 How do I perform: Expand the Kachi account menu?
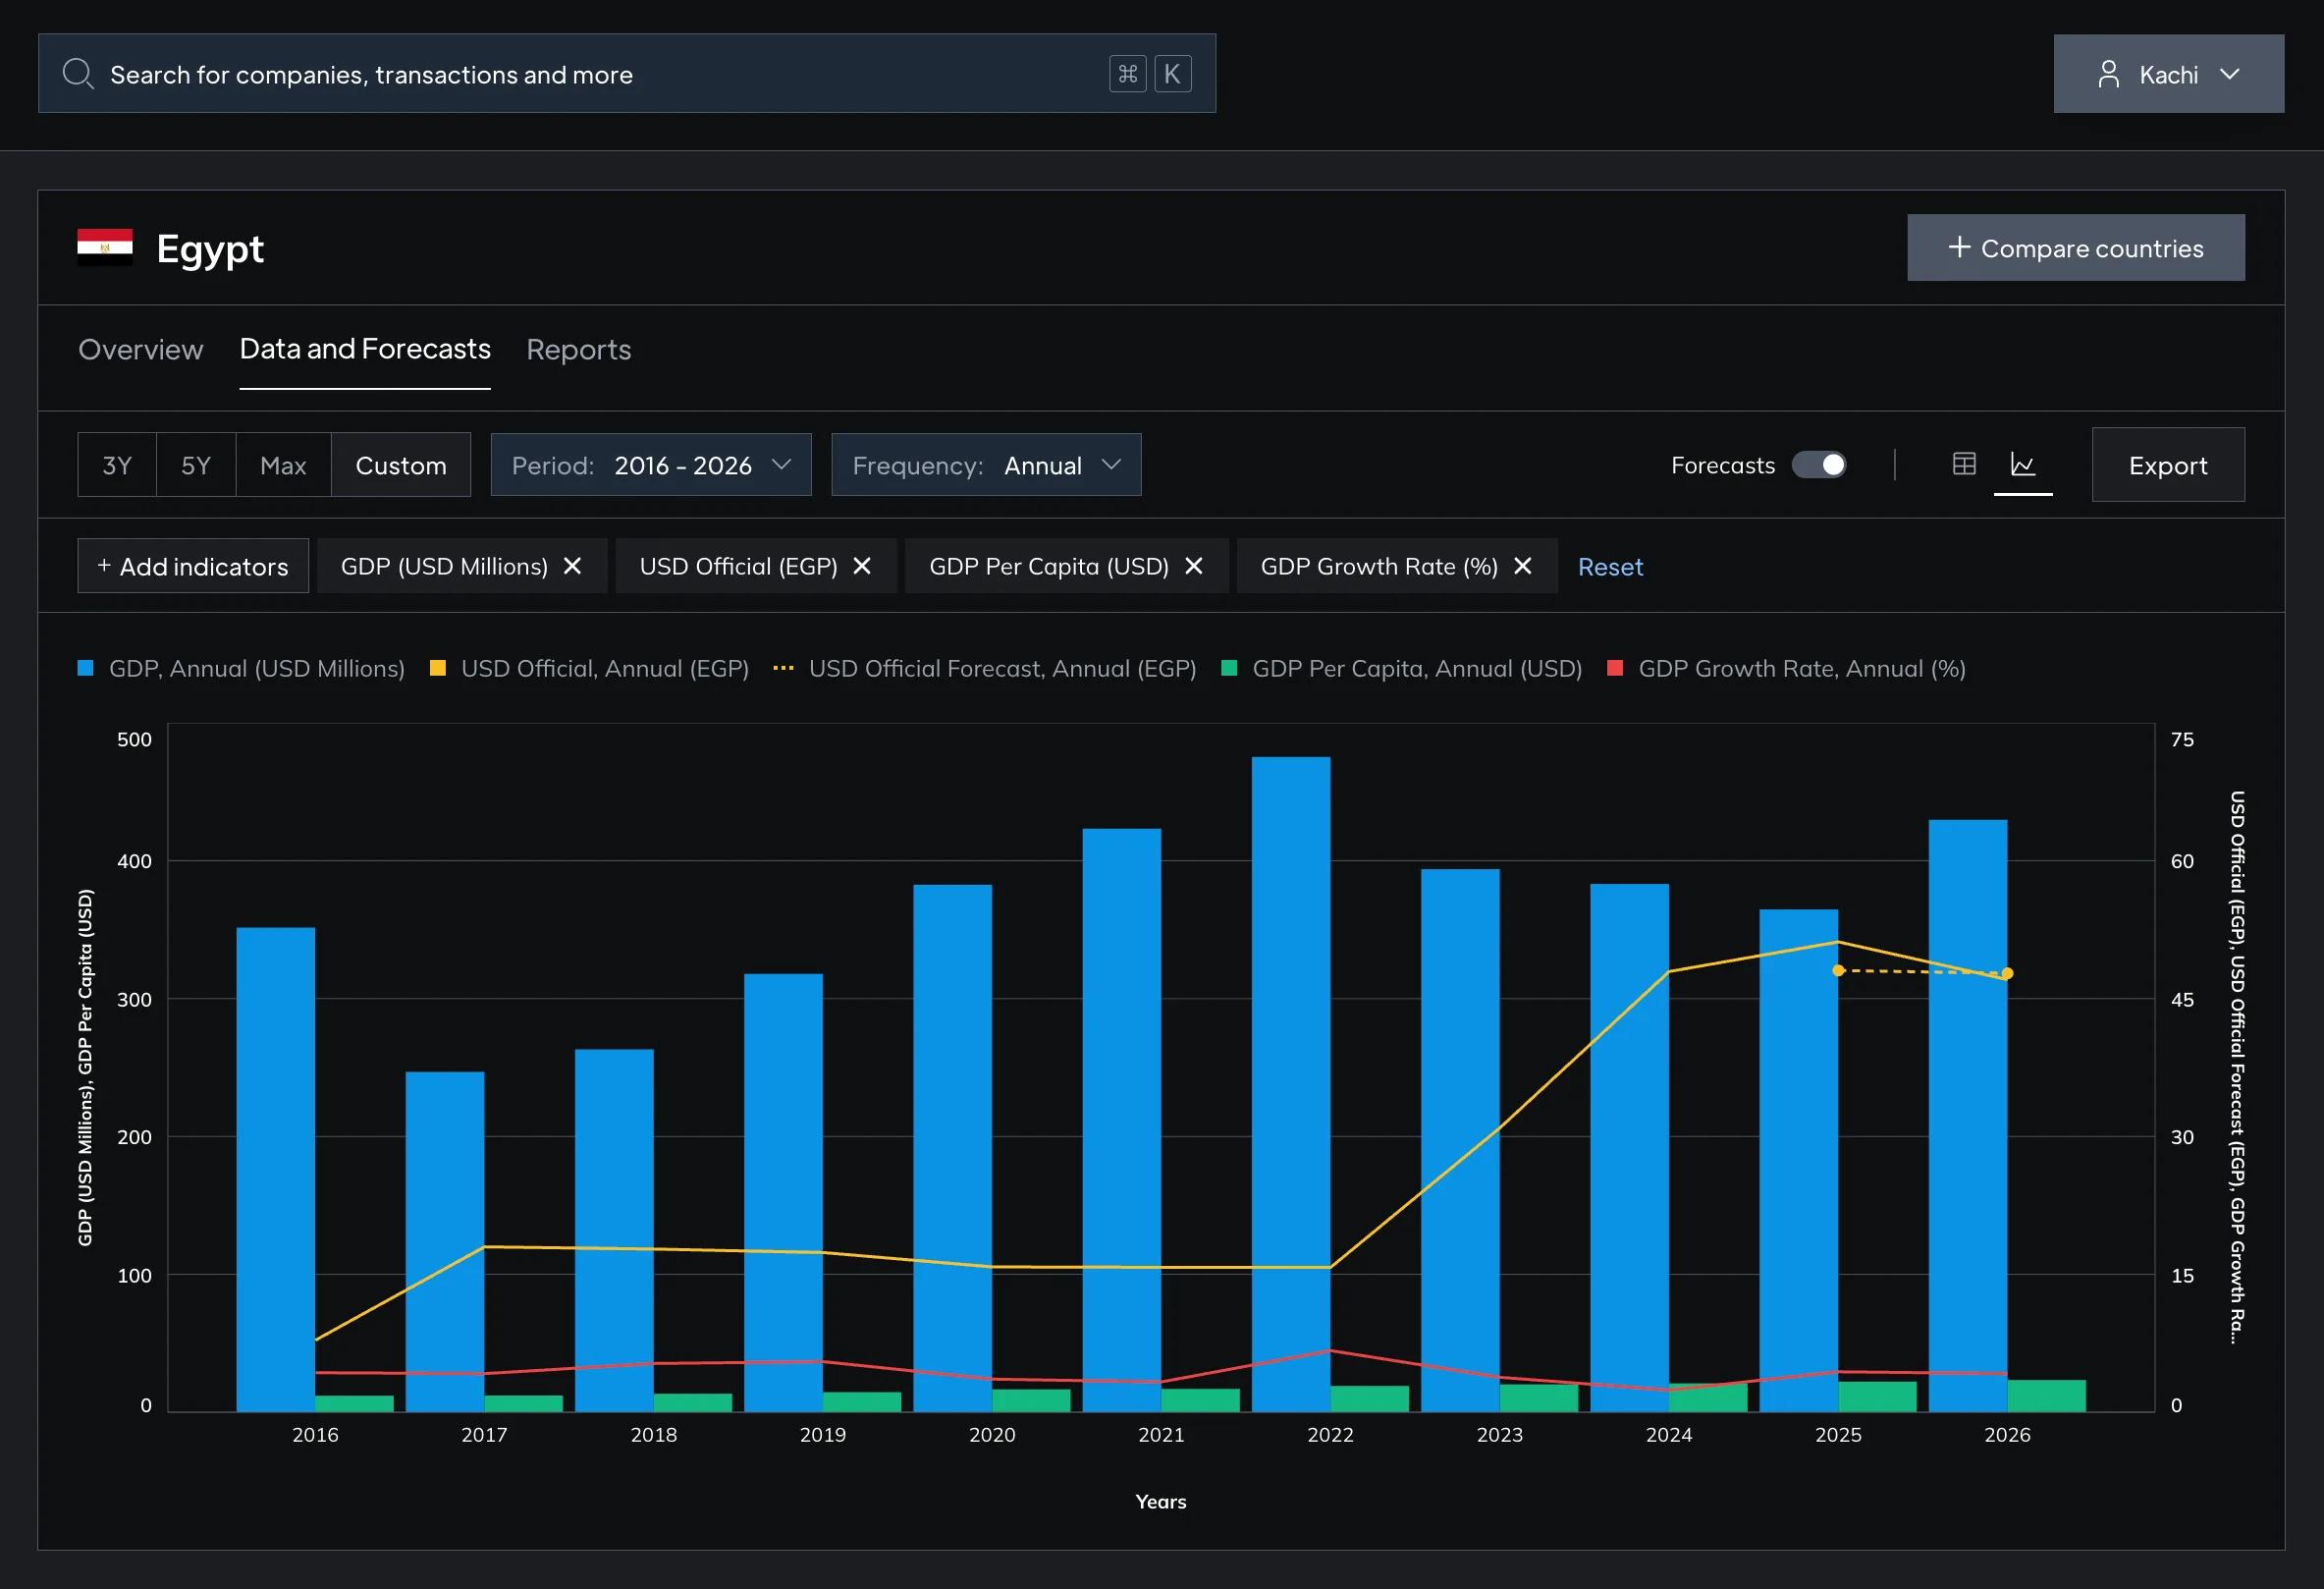[x=2168, y=74]
